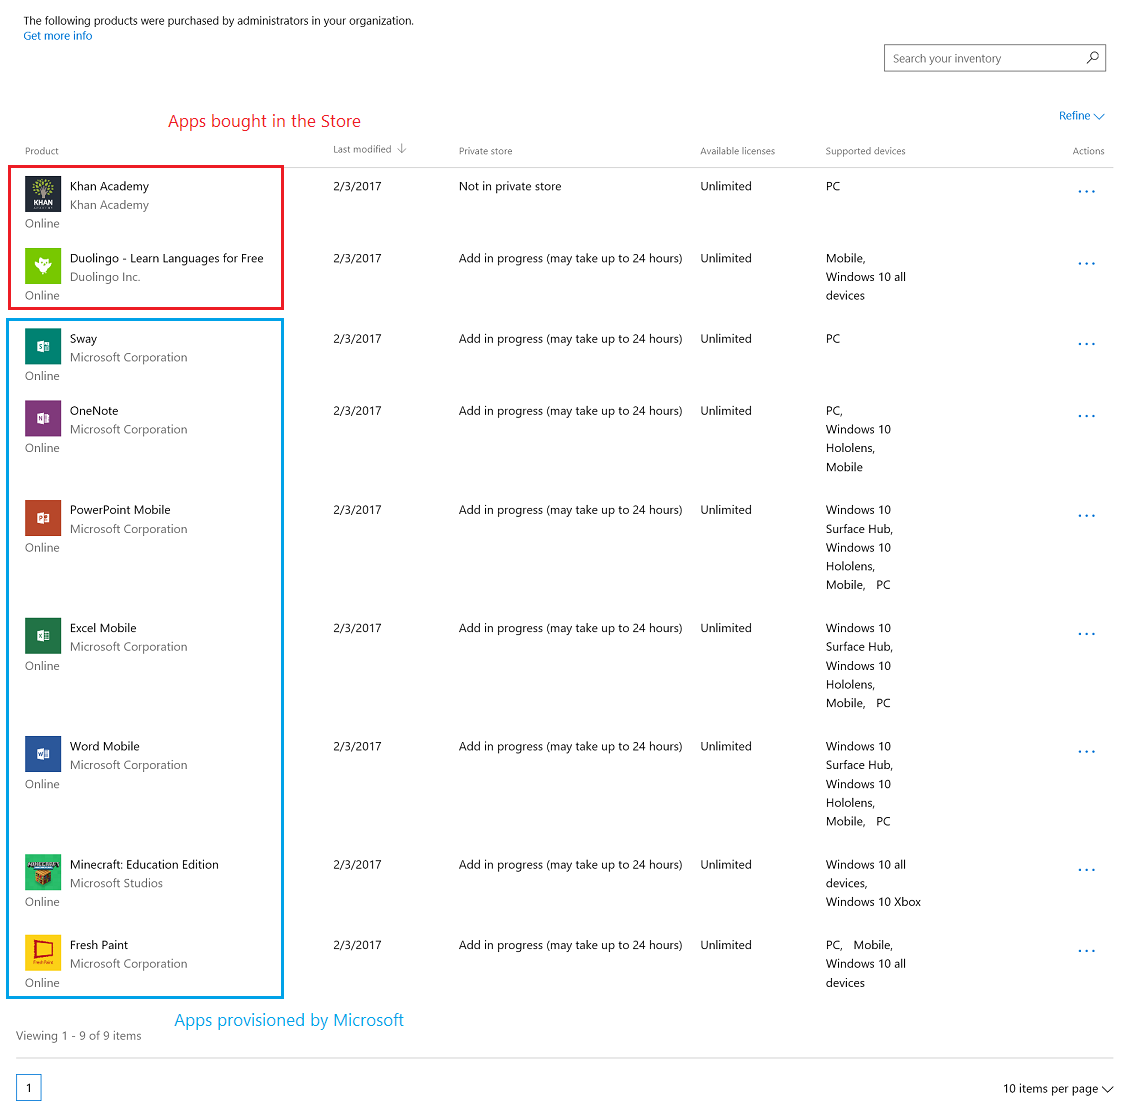Click the Khan Academy app icon

click(x=43, y=195)
